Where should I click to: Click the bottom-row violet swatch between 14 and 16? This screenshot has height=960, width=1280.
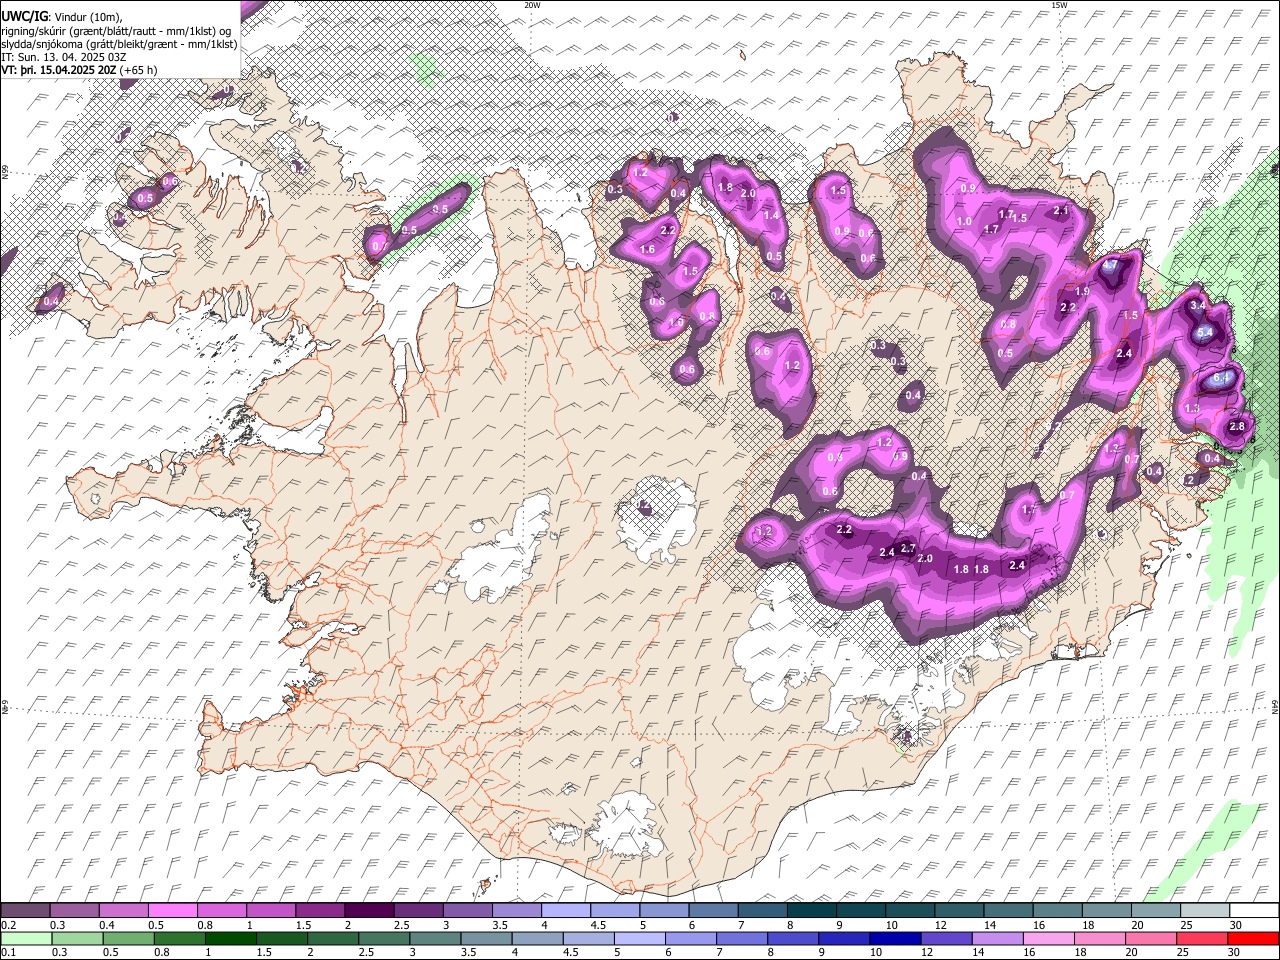pyautogui.click(x=997, y=938)
